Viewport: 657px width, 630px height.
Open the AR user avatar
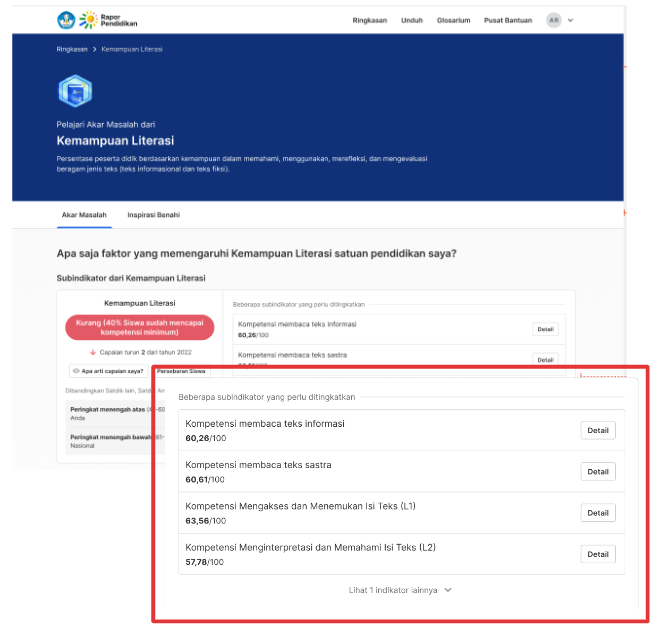554,20
